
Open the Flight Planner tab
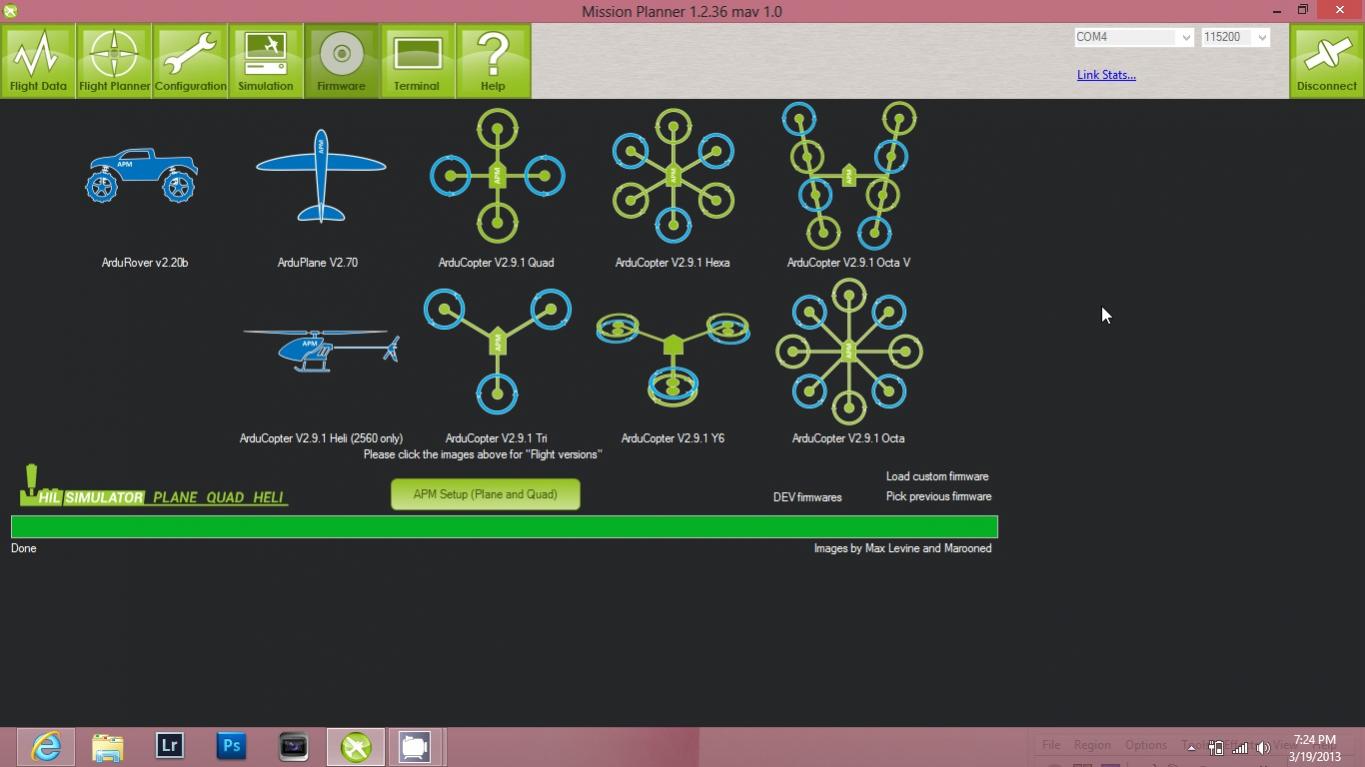(x=114, y=61)
